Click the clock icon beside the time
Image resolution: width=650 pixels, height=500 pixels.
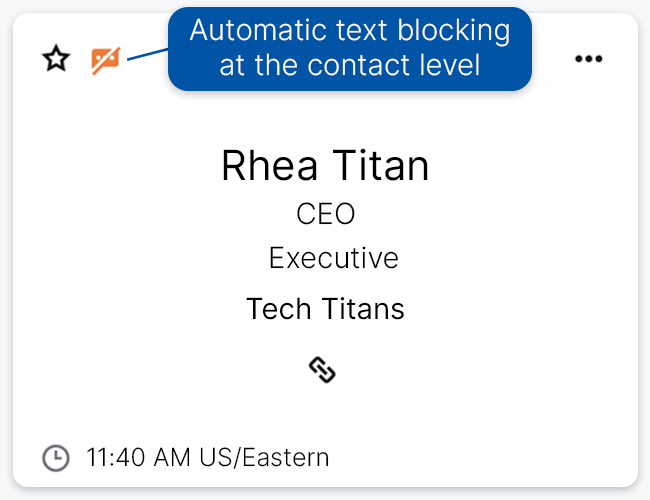pos(56,458)
